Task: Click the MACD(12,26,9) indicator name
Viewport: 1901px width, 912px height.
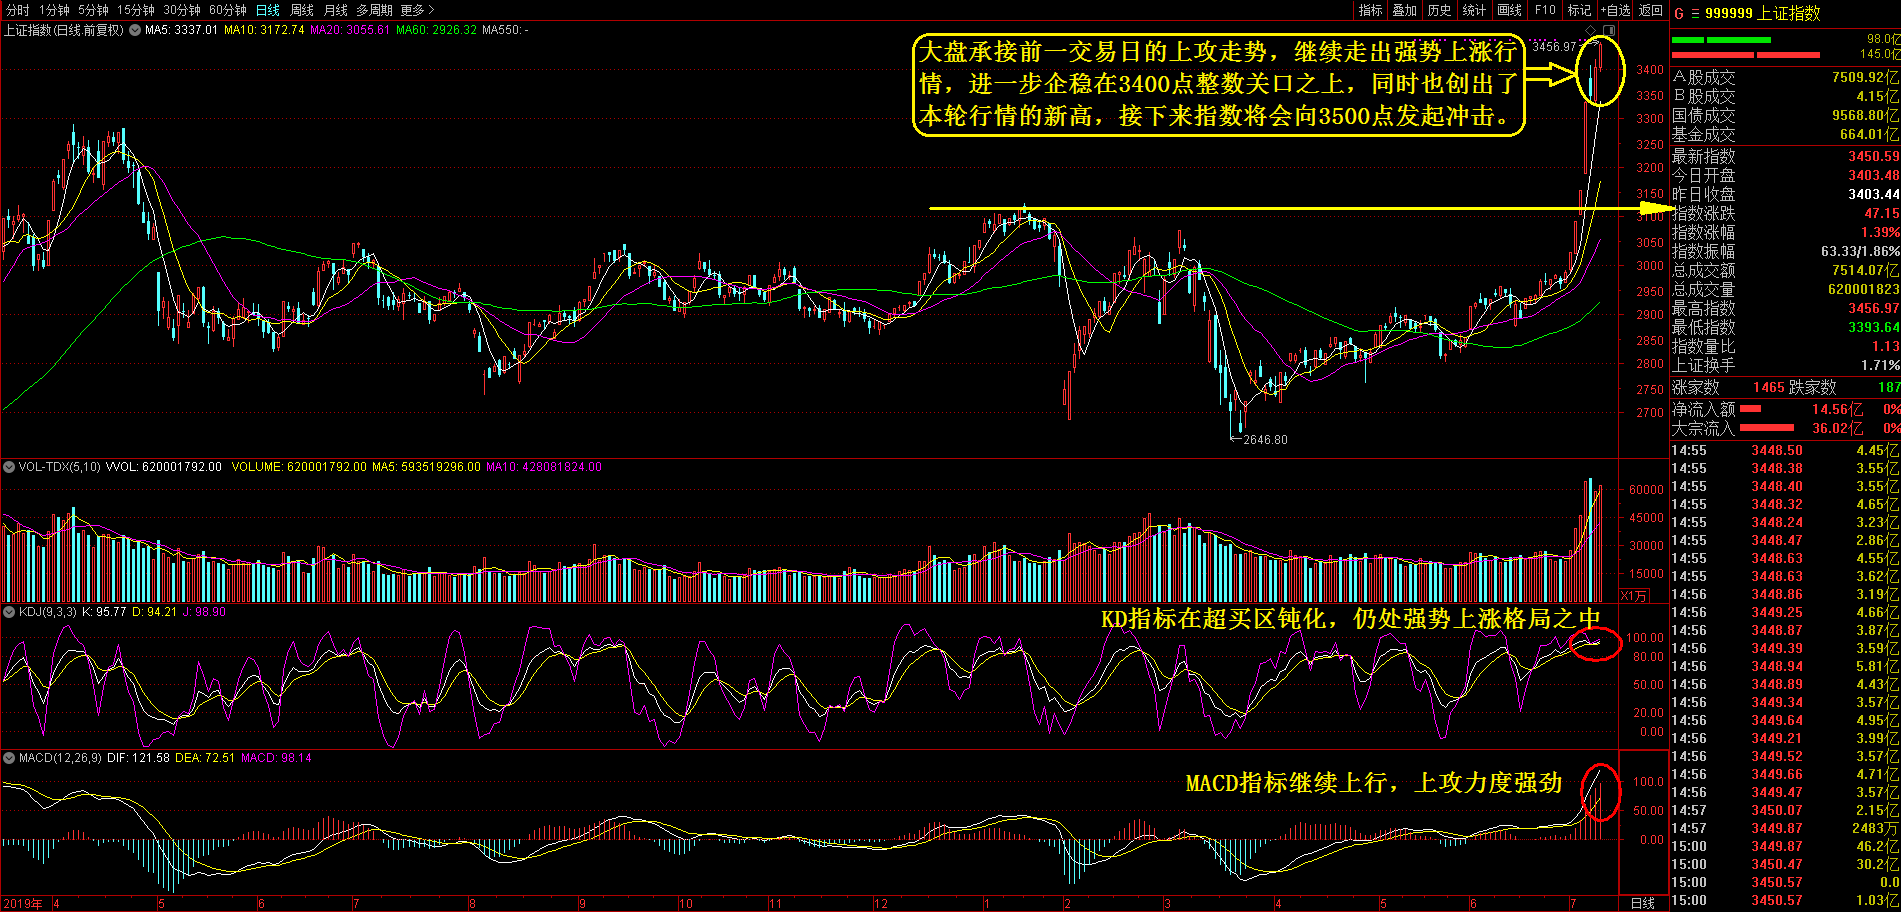Action: tap(60, 758)
